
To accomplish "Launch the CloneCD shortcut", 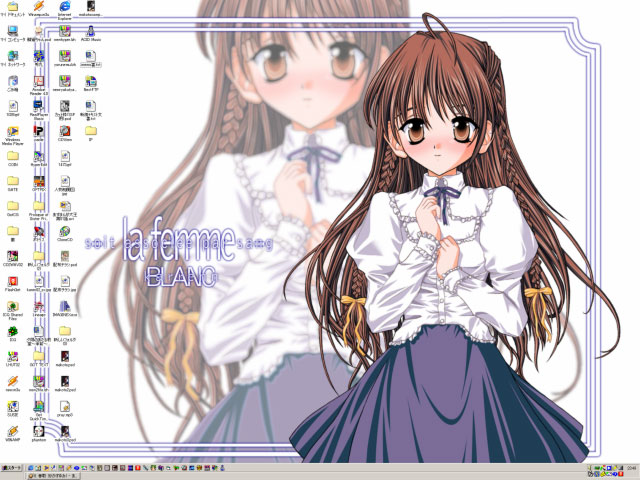I will [64, 231].
